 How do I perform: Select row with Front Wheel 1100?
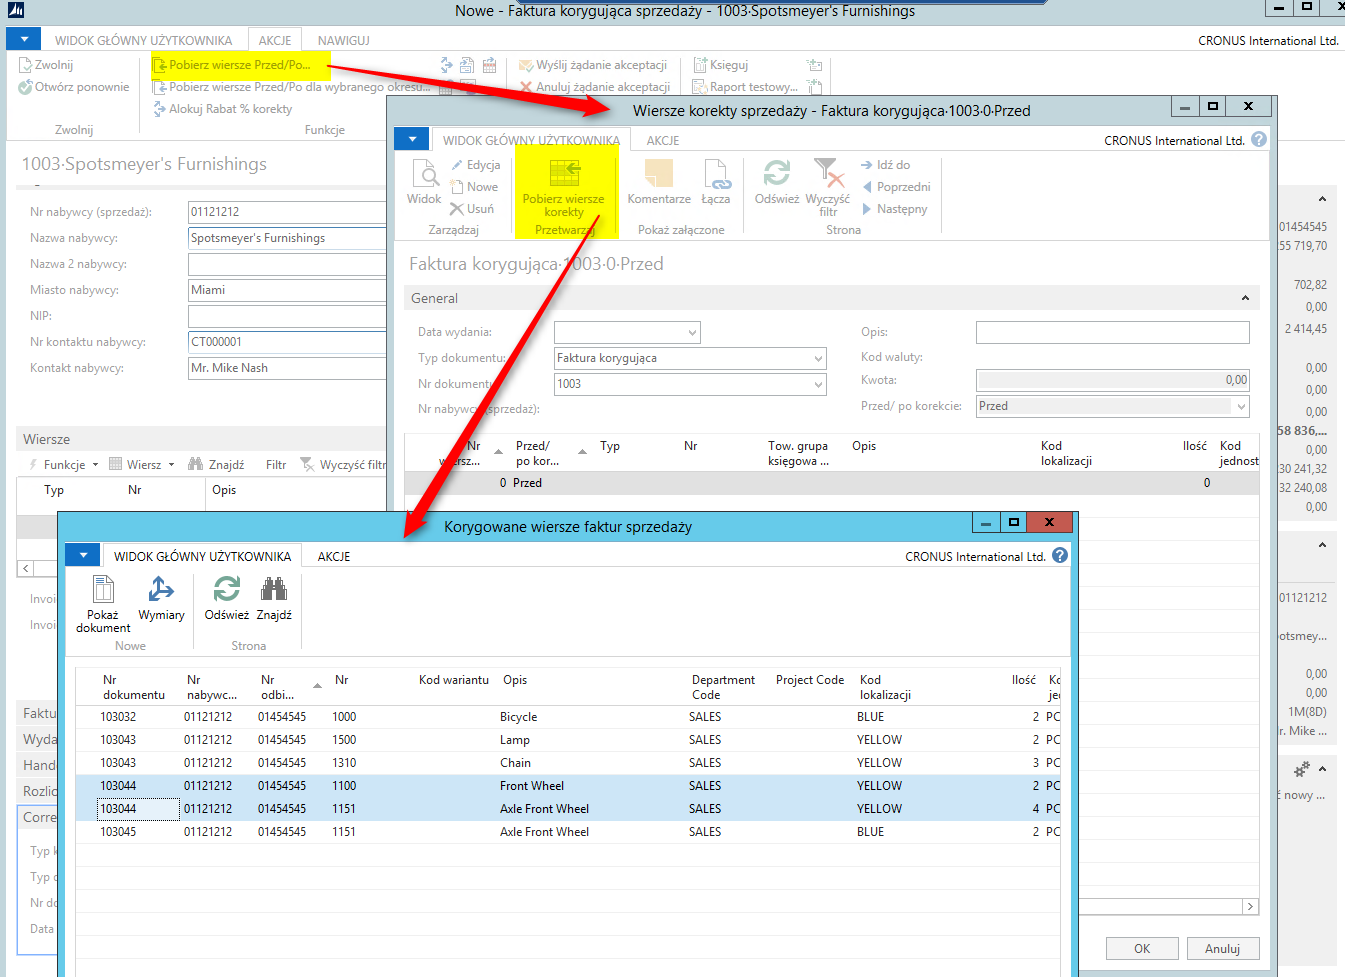click(568, 786)
